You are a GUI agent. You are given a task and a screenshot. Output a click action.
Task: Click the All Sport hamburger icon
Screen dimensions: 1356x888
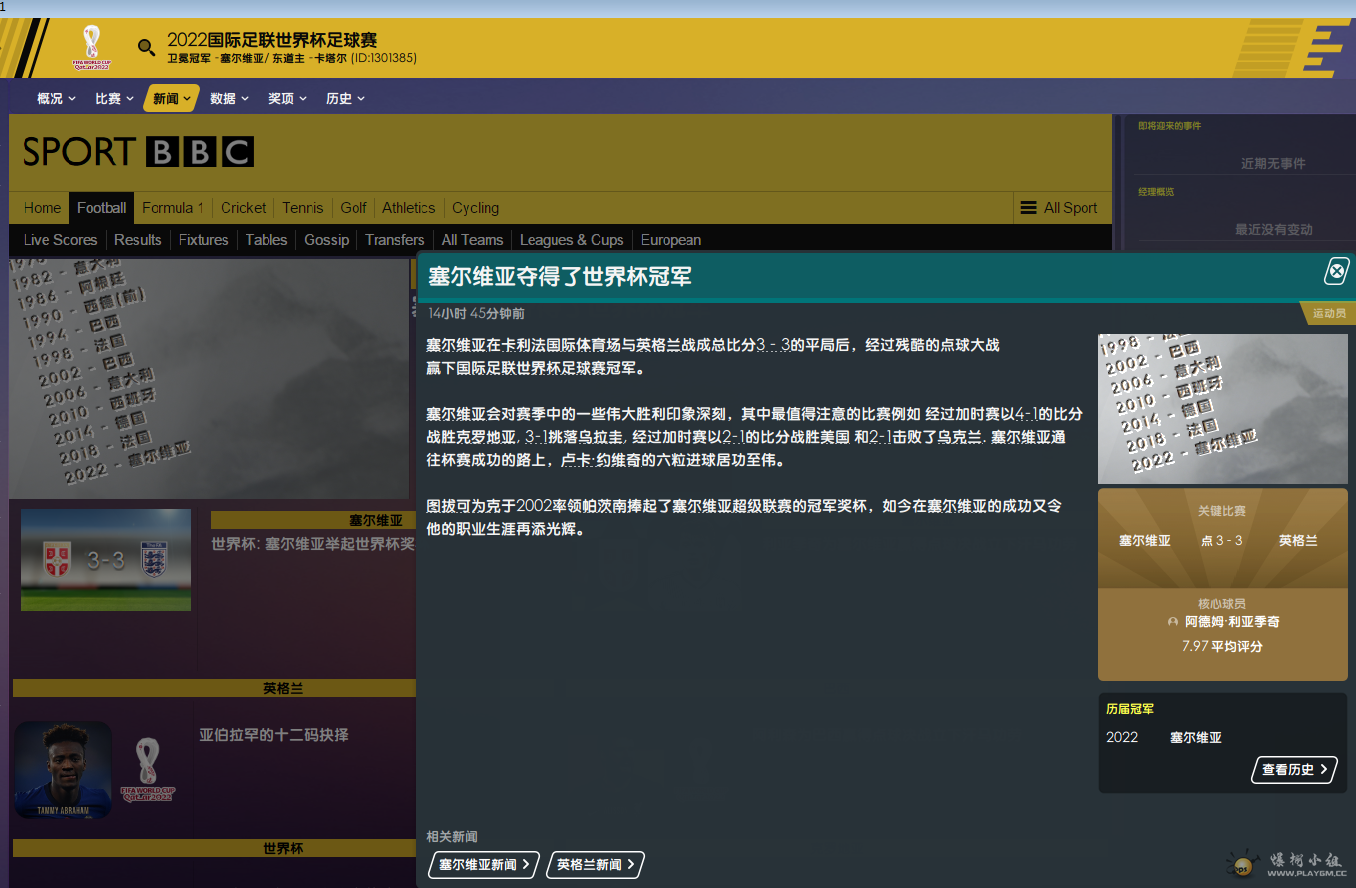click(1028, 208)
